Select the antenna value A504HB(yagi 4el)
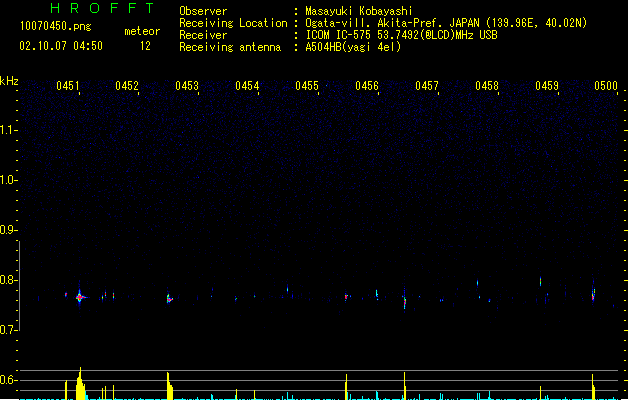629x400 pixels. pyautogui.click(x=353, y=47)
